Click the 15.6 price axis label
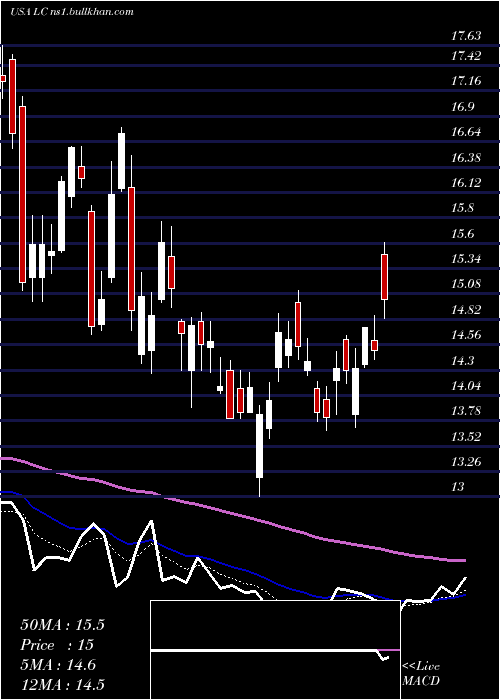This screenshot has height=700, width=500. [x=463, y=233]
